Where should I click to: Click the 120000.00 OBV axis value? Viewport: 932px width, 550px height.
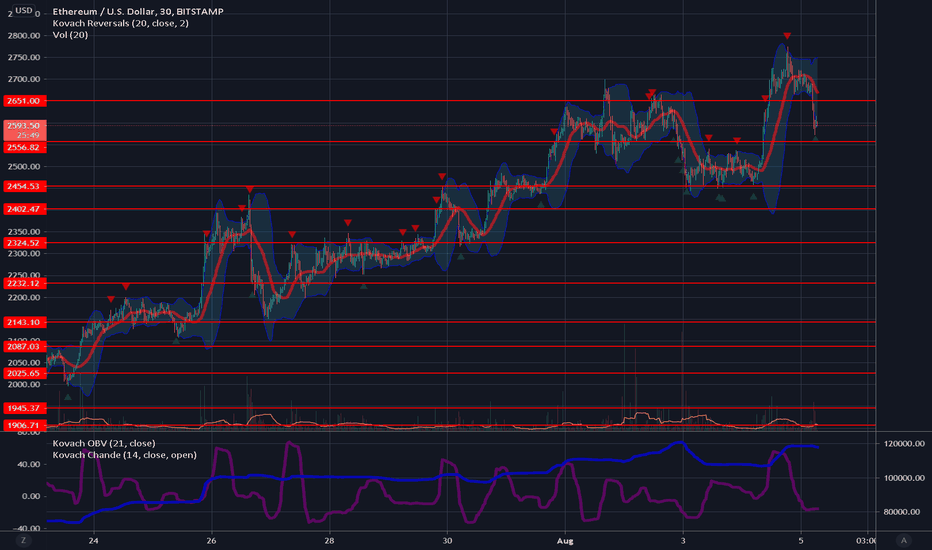coord(904,444)
